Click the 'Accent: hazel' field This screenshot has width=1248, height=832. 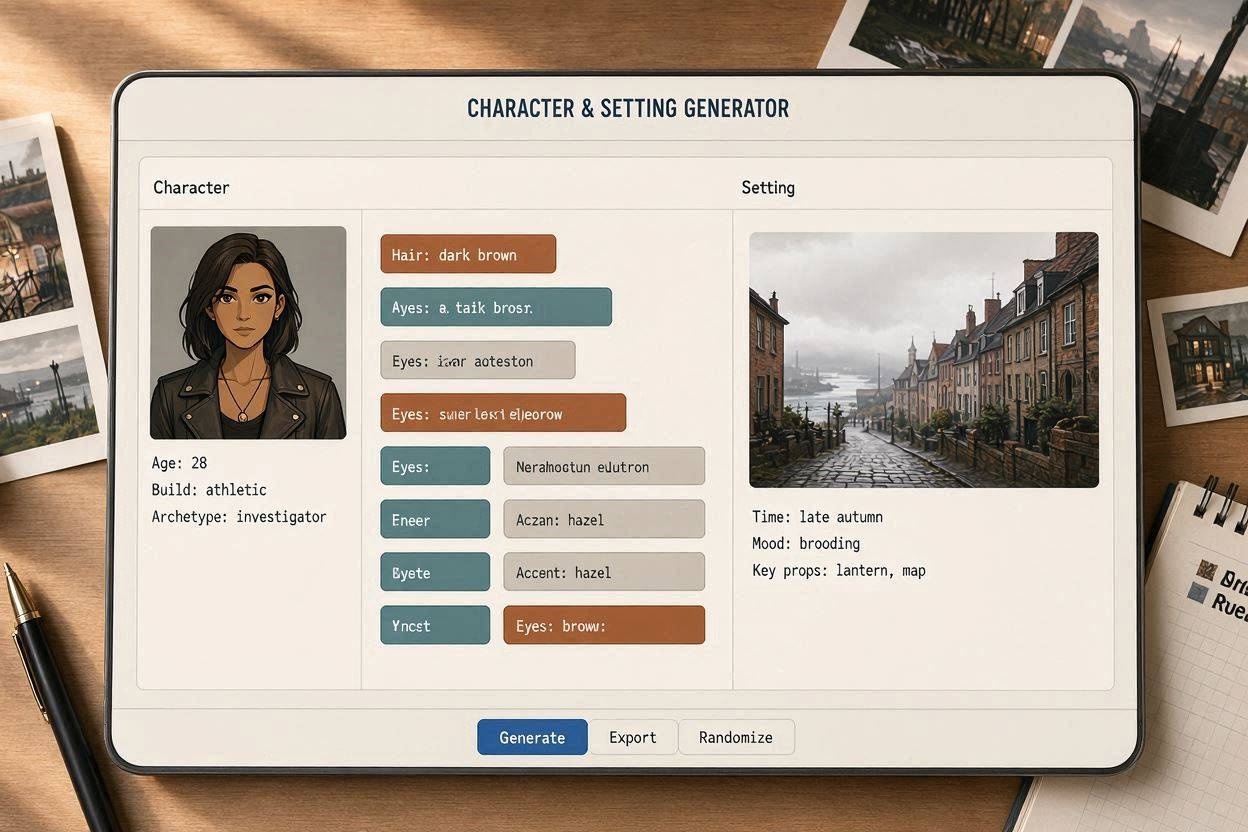tap(604, 572)
